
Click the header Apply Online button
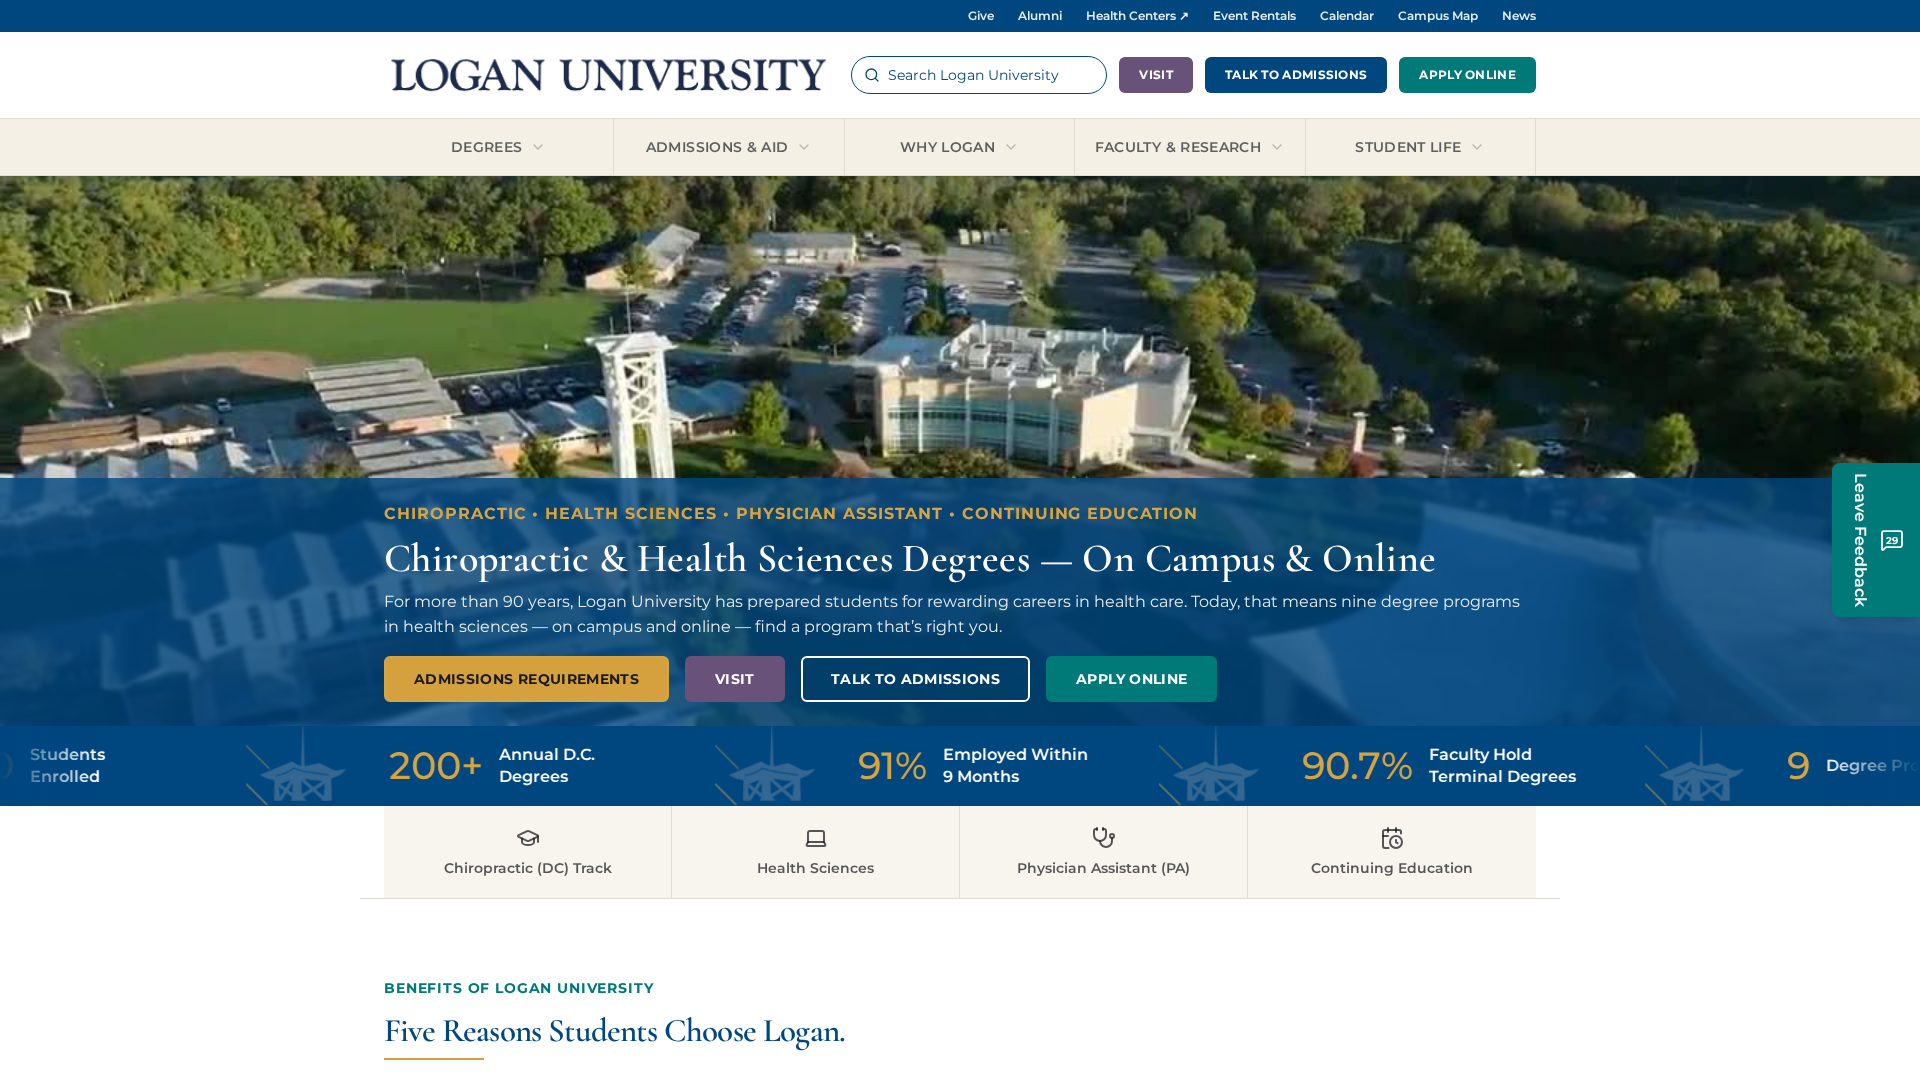(1467, 75)
